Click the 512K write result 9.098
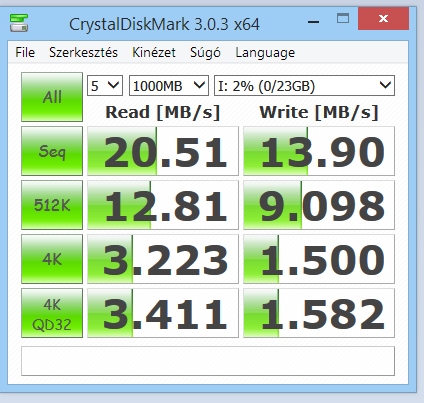Viewport: 424px width, 403px height. (x=319, y=205)
